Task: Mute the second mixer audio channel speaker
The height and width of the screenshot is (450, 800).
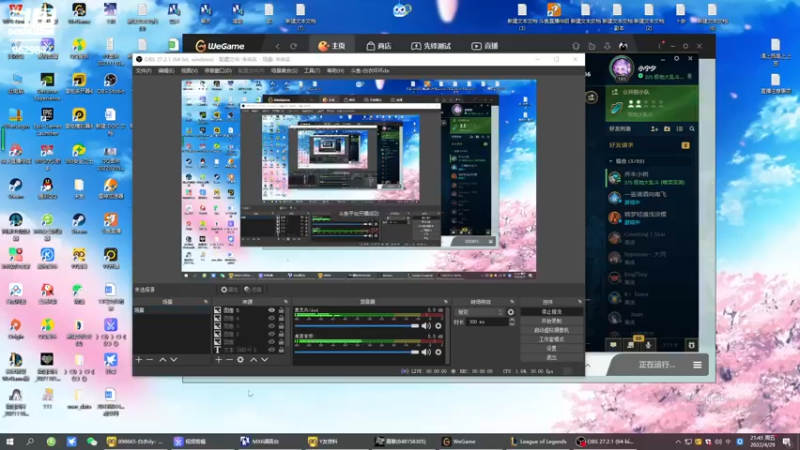Action: click(x=426, y=352)
